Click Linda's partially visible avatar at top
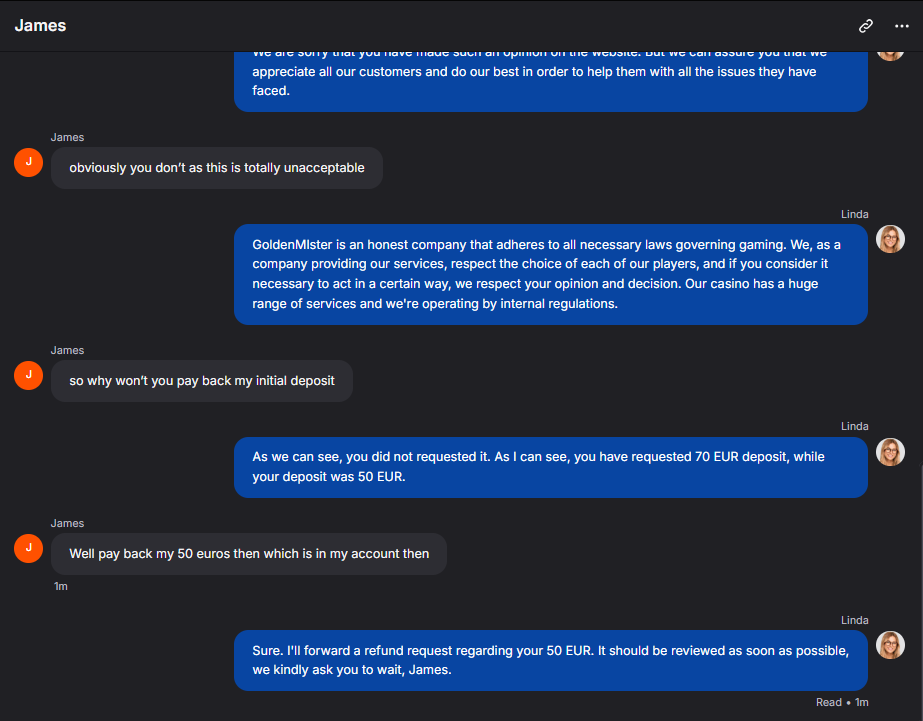This screenshot has width=923, height=721. tap(890, 56)
